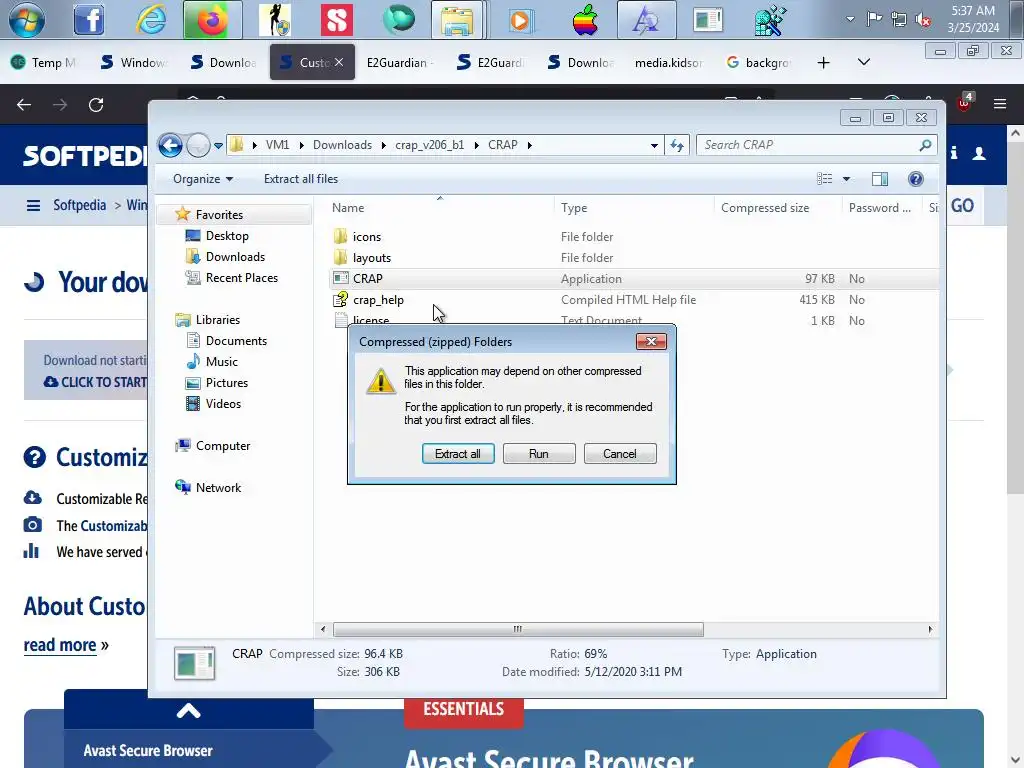The image size is (1024, 768).
Task: Go back in Firefox browser
Action: click(x=24, y=104)
